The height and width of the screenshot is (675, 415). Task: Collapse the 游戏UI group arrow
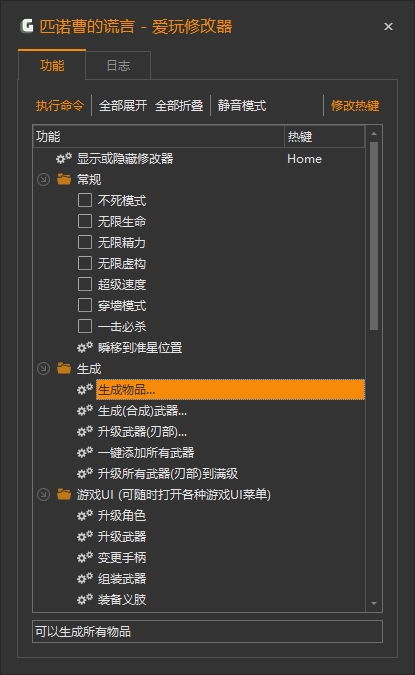click(x=43, y=495)
